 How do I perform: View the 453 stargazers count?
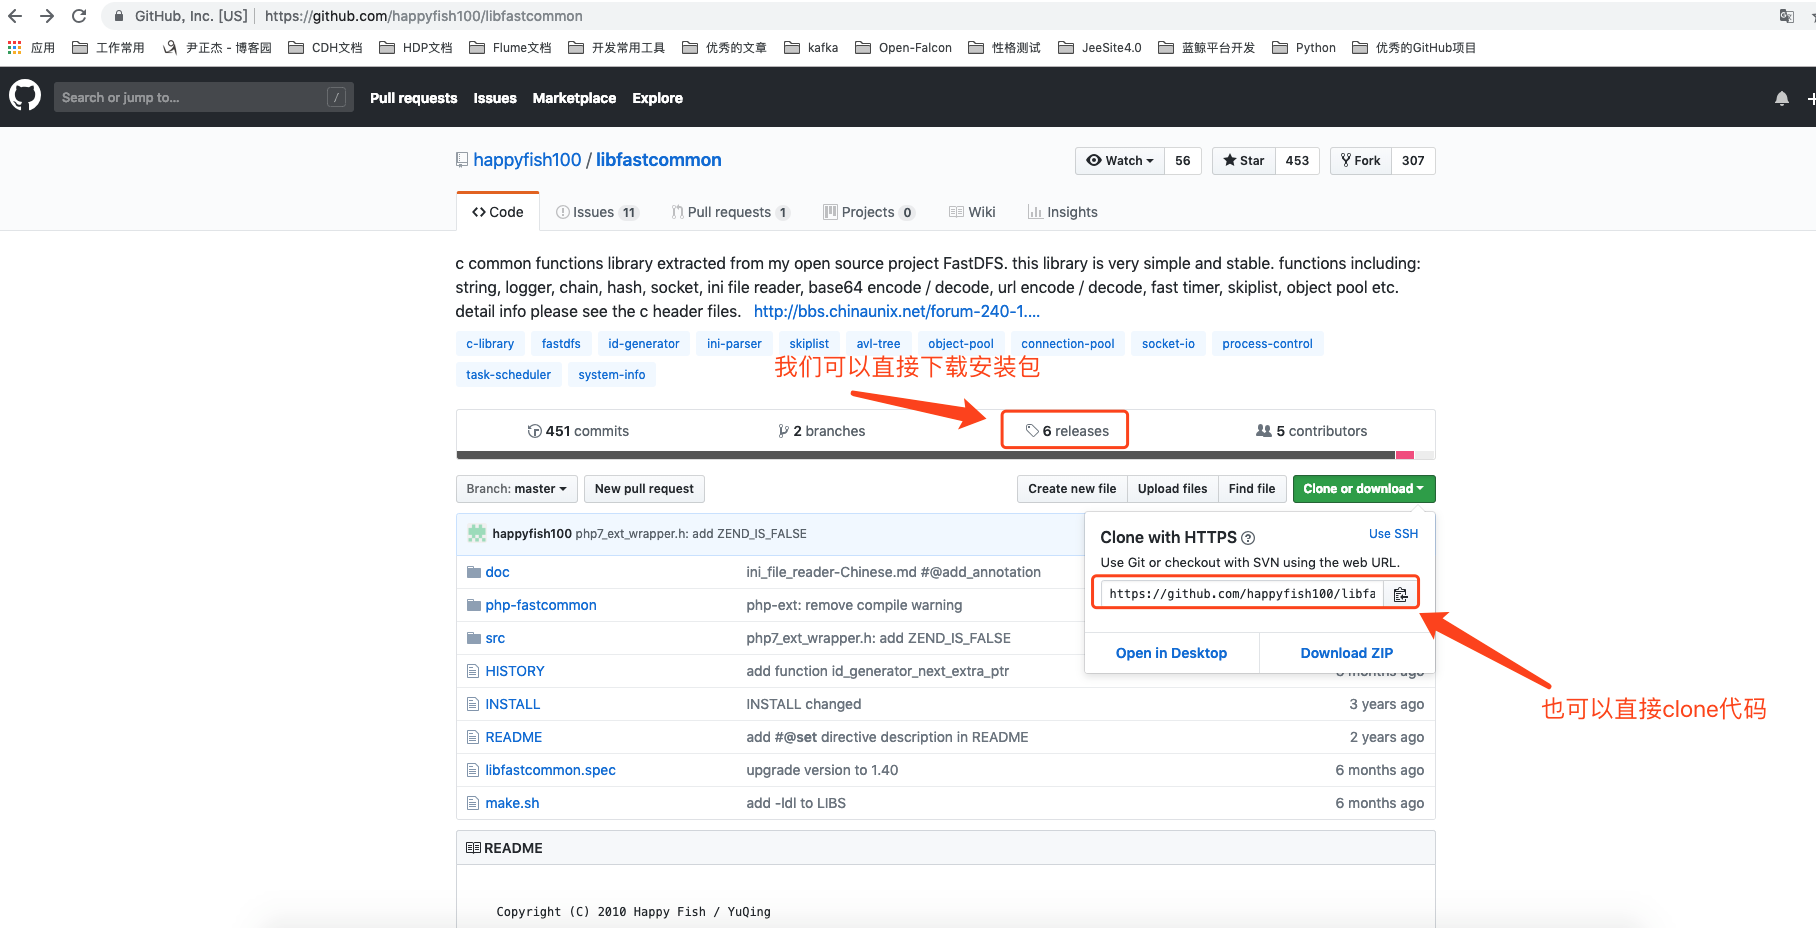(1297, 160)
